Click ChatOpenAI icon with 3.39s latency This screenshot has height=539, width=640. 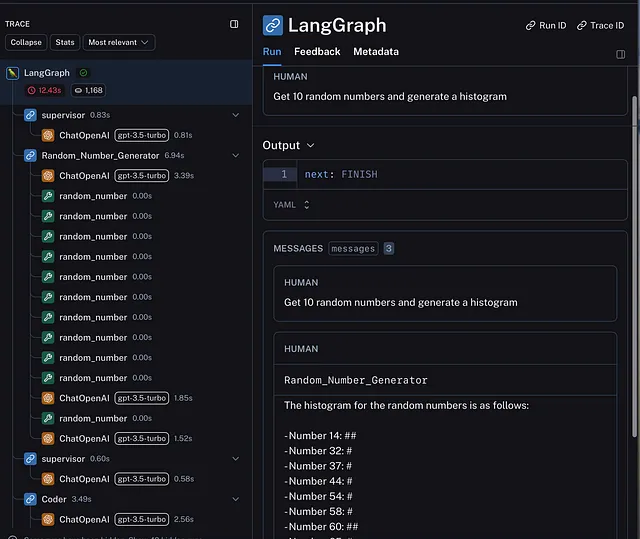48,176
